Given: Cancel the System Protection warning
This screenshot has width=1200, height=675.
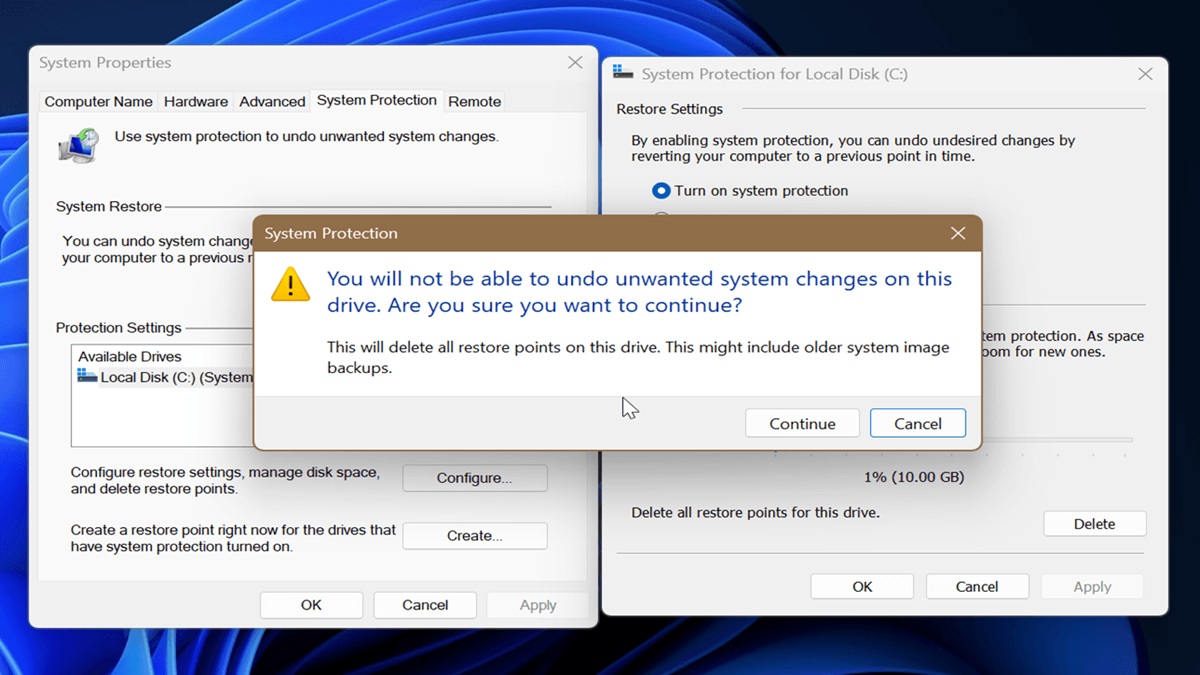Looking at the screenshot, I should tap(917, 423).
